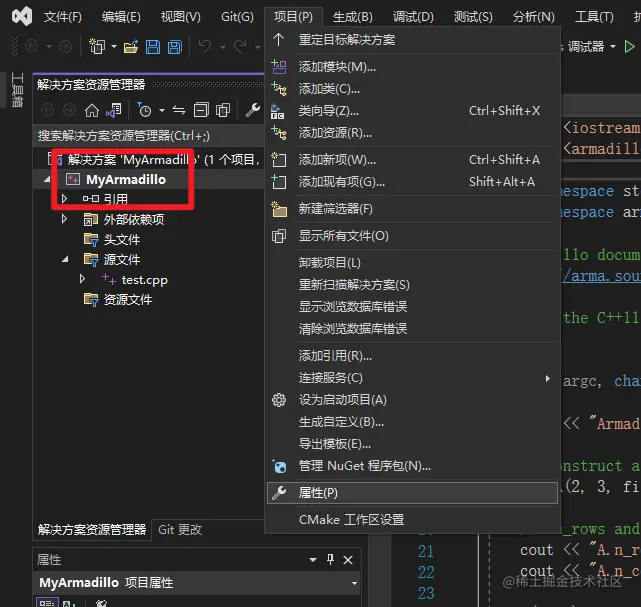Image resolution: width=641 pixels, height=607 pixels.
Task: Expand 外部依赖项 tree node
Action: (x=64, y=219)
